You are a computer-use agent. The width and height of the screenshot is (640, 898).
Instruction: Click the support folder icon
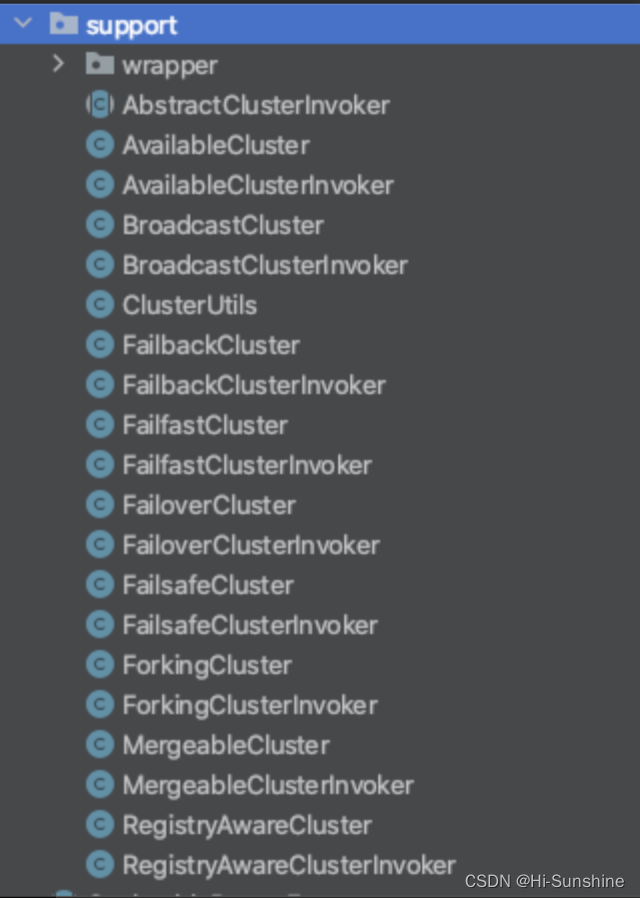pos(64,23)
